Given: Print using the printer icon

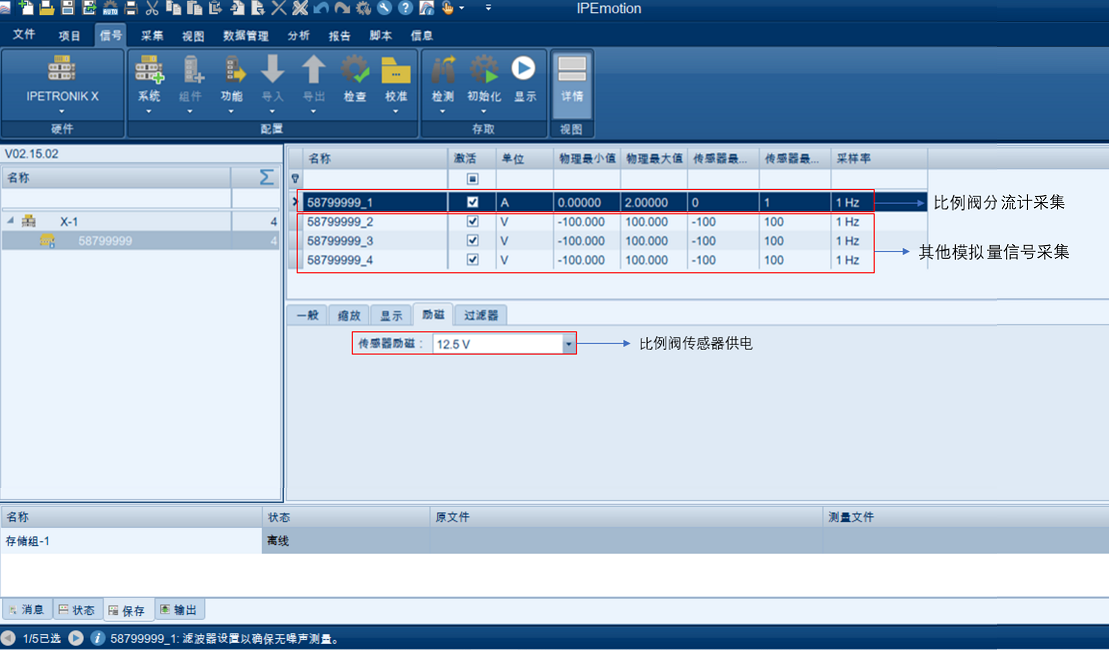Looking at the screenshot, I should pos(131,8).
